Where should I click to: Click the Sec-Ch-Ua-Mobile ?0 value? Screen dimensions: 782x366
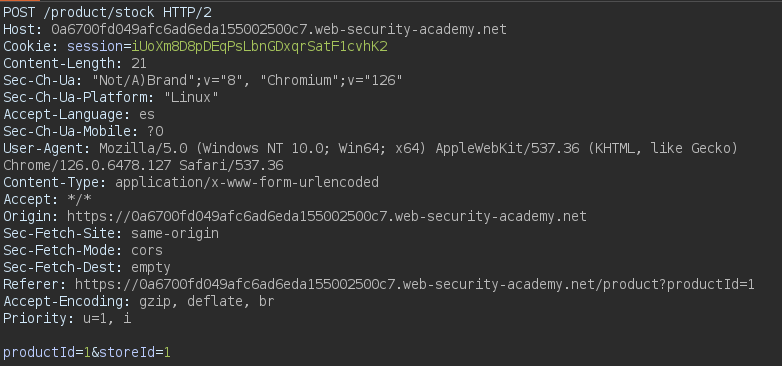point(155,131)
